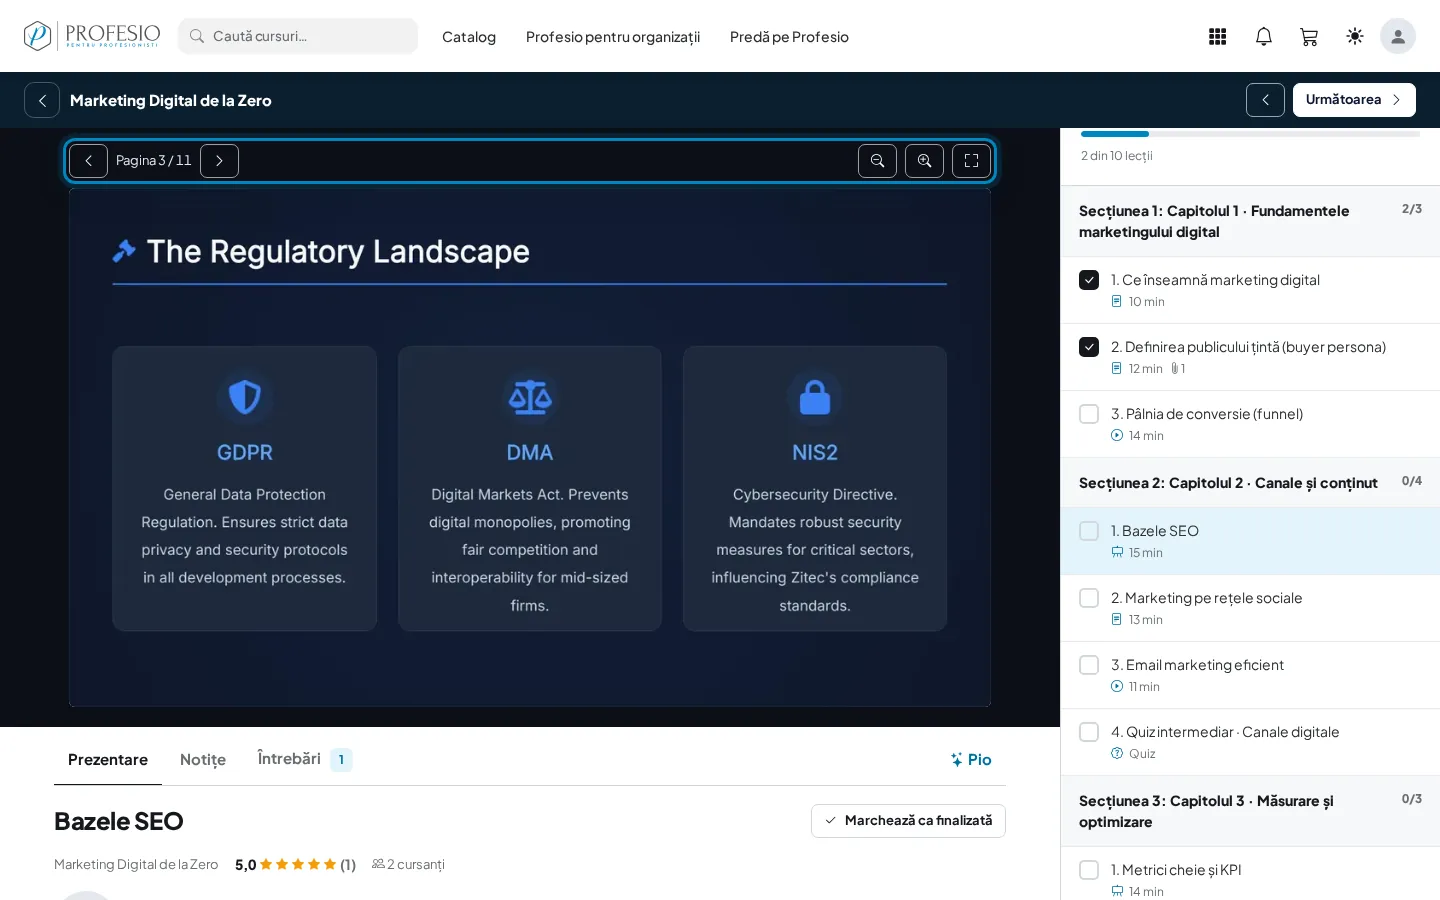Collapse Secțiunea 2 Capitolul 2 header
1440x900 pixels.
pos(1250,483)
